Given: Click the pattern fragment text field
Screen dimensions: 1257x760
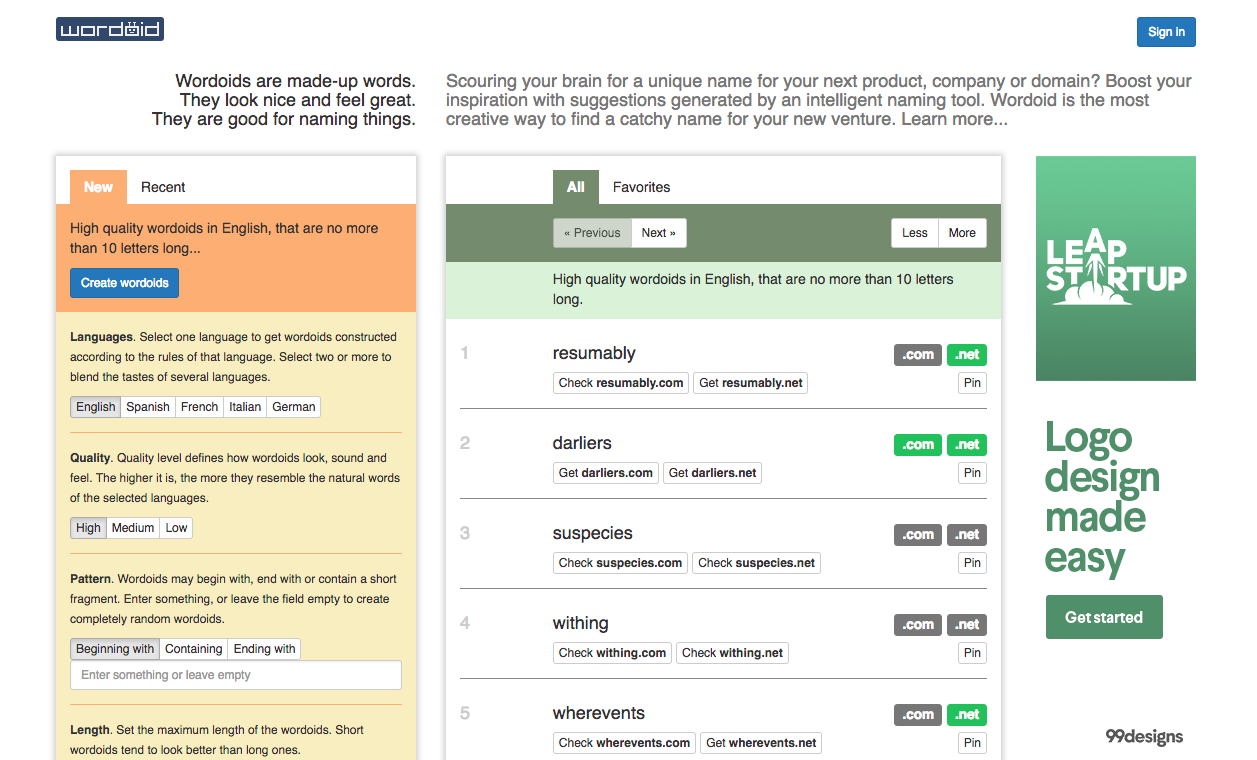Looking at the screenshot, I should click(x=236, y=675).
